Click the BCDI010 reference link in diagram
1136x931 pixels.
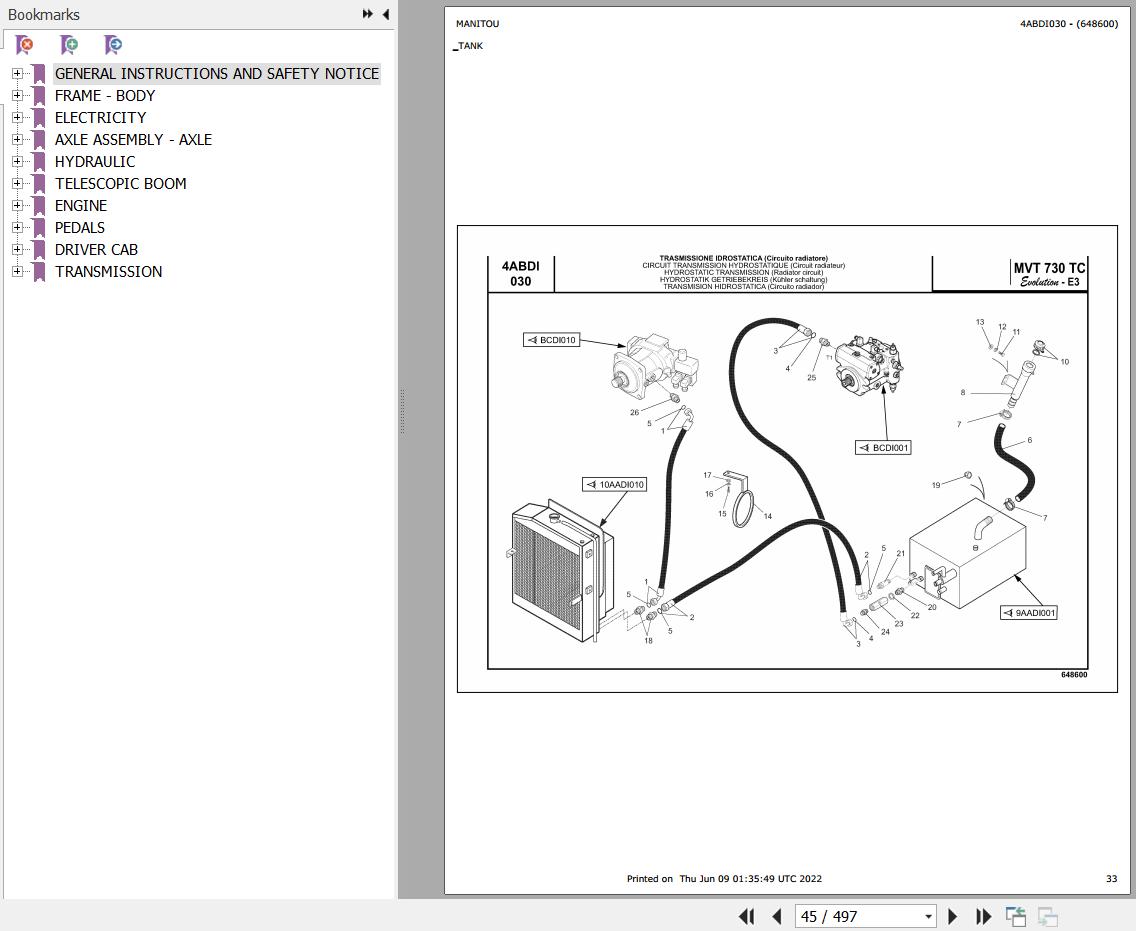[552, 340]
